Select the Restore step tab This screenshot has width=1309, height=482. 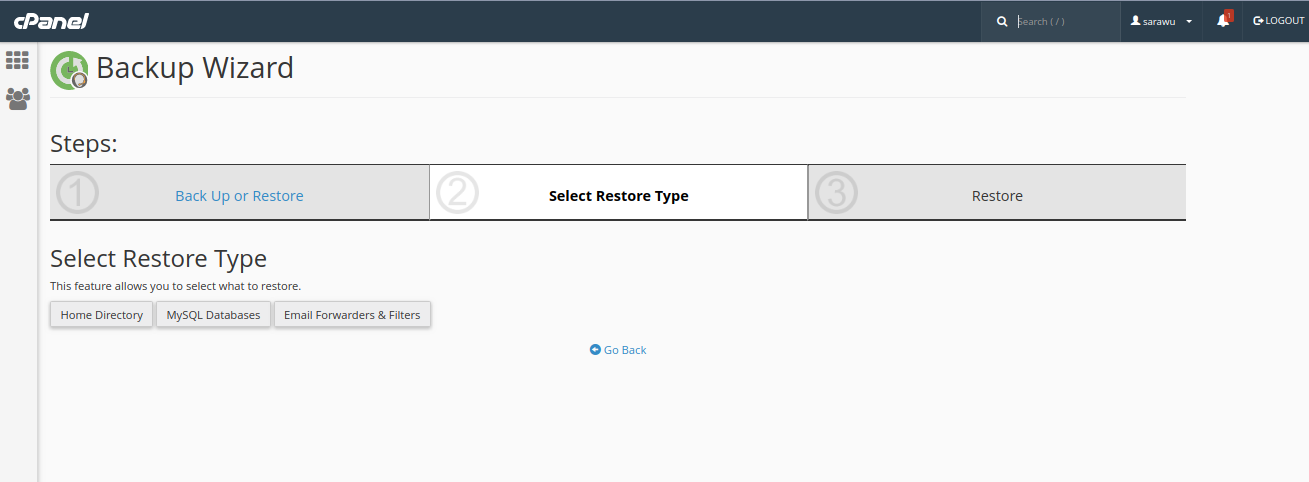(x=997, y=196)
